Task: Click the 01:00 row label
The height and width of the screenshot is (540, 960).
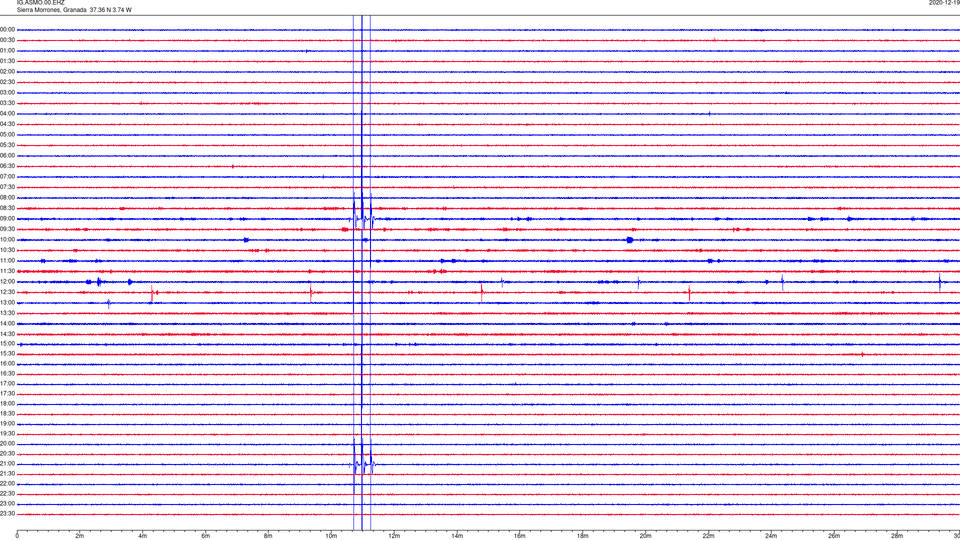Action: click(7, 51)
